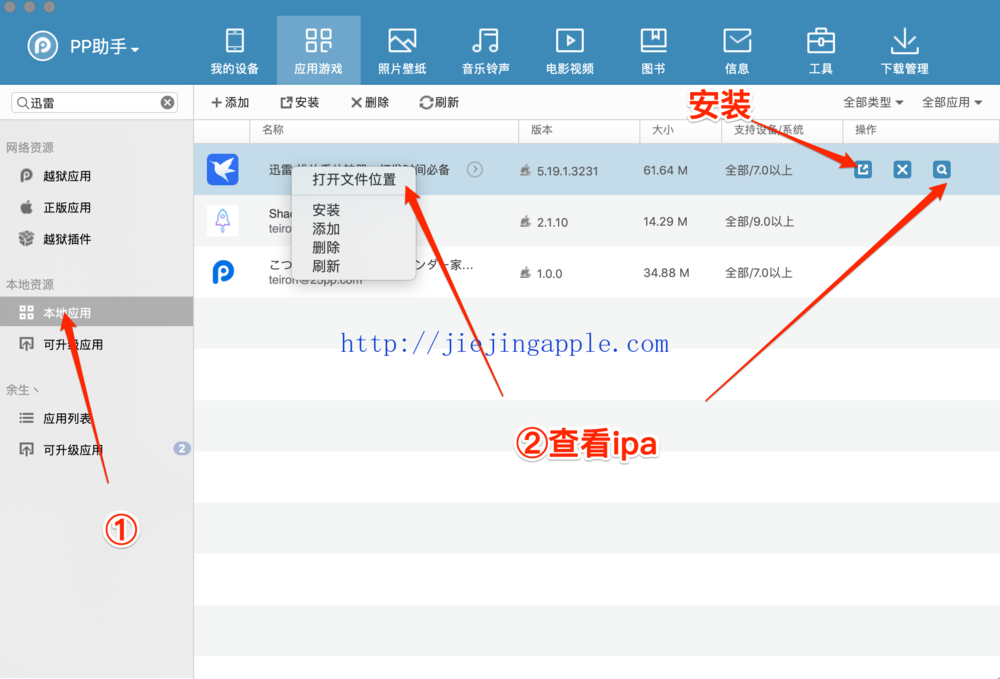
Task: Click the delete X icon for 迅雷 row
Action: coord(902,170)
